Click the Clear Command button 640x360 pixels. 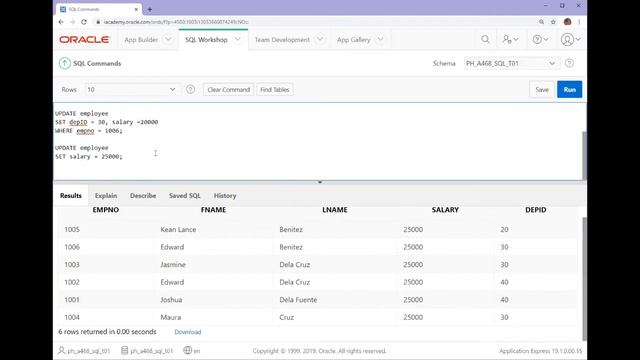pos(229,89)
